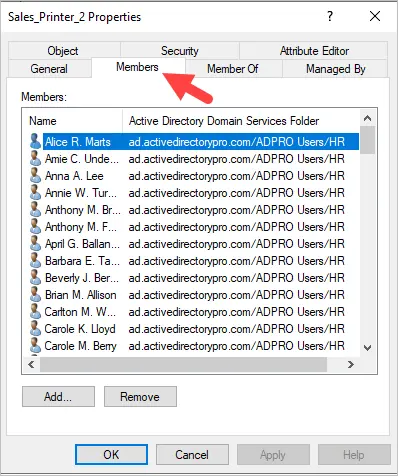The height and width of the screenshot is (476, 398).
Task: Click the vertical scrollbar up arrow
Action: (368, 118)
